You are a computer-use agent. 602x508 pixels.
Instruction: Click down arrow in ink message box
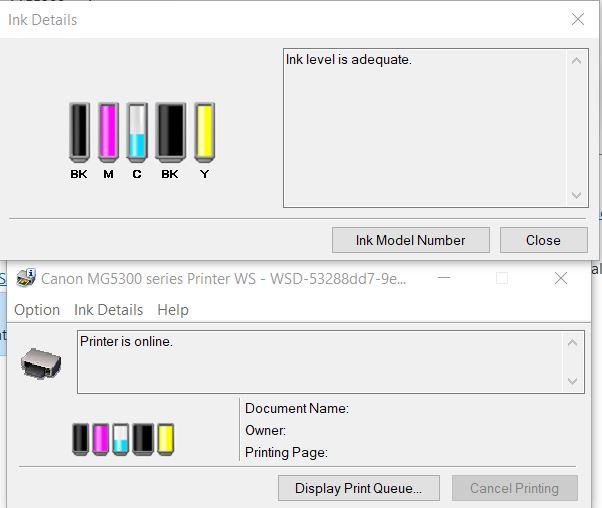point(576,195)
